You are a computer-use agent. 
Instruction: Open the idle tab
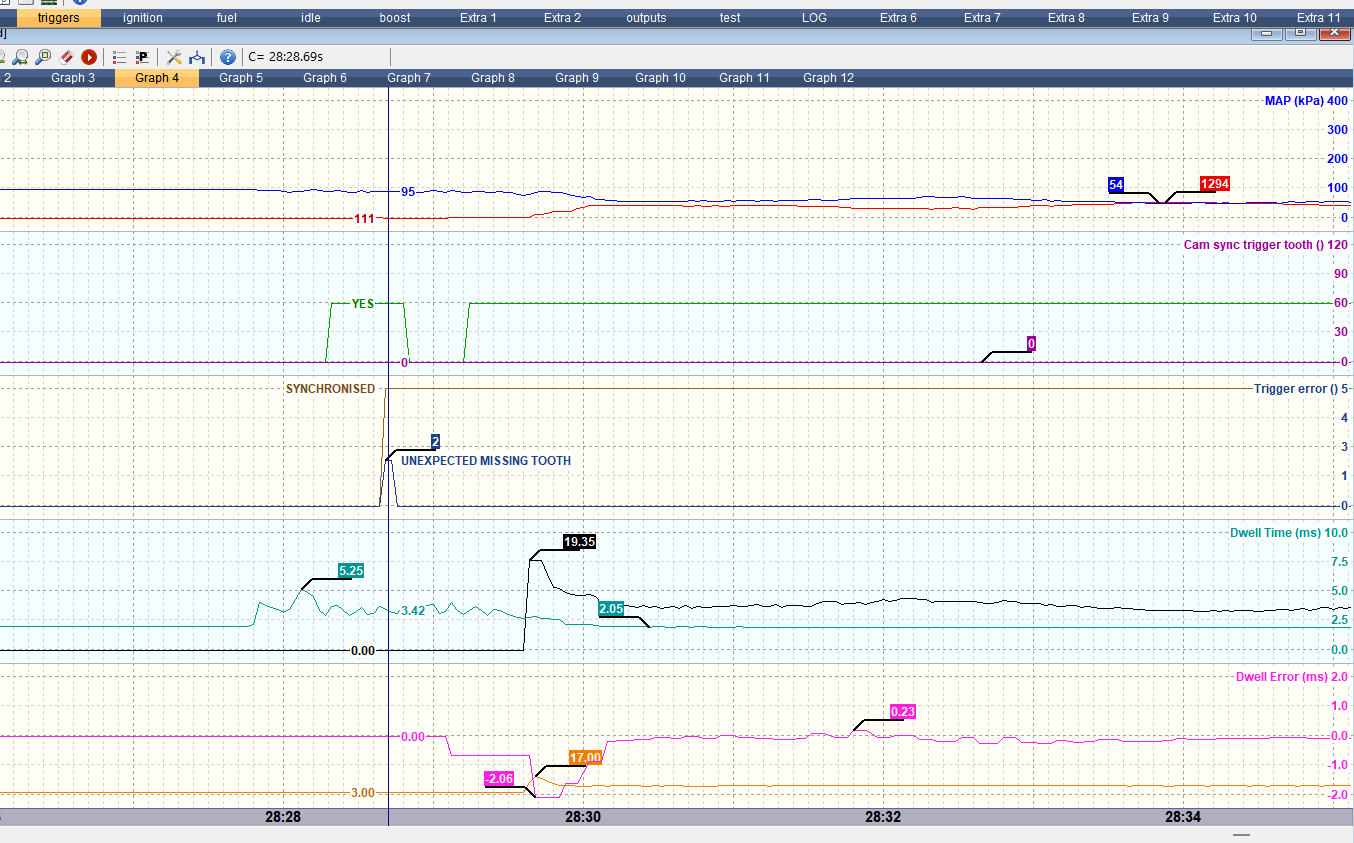click(x=311, y=18)
